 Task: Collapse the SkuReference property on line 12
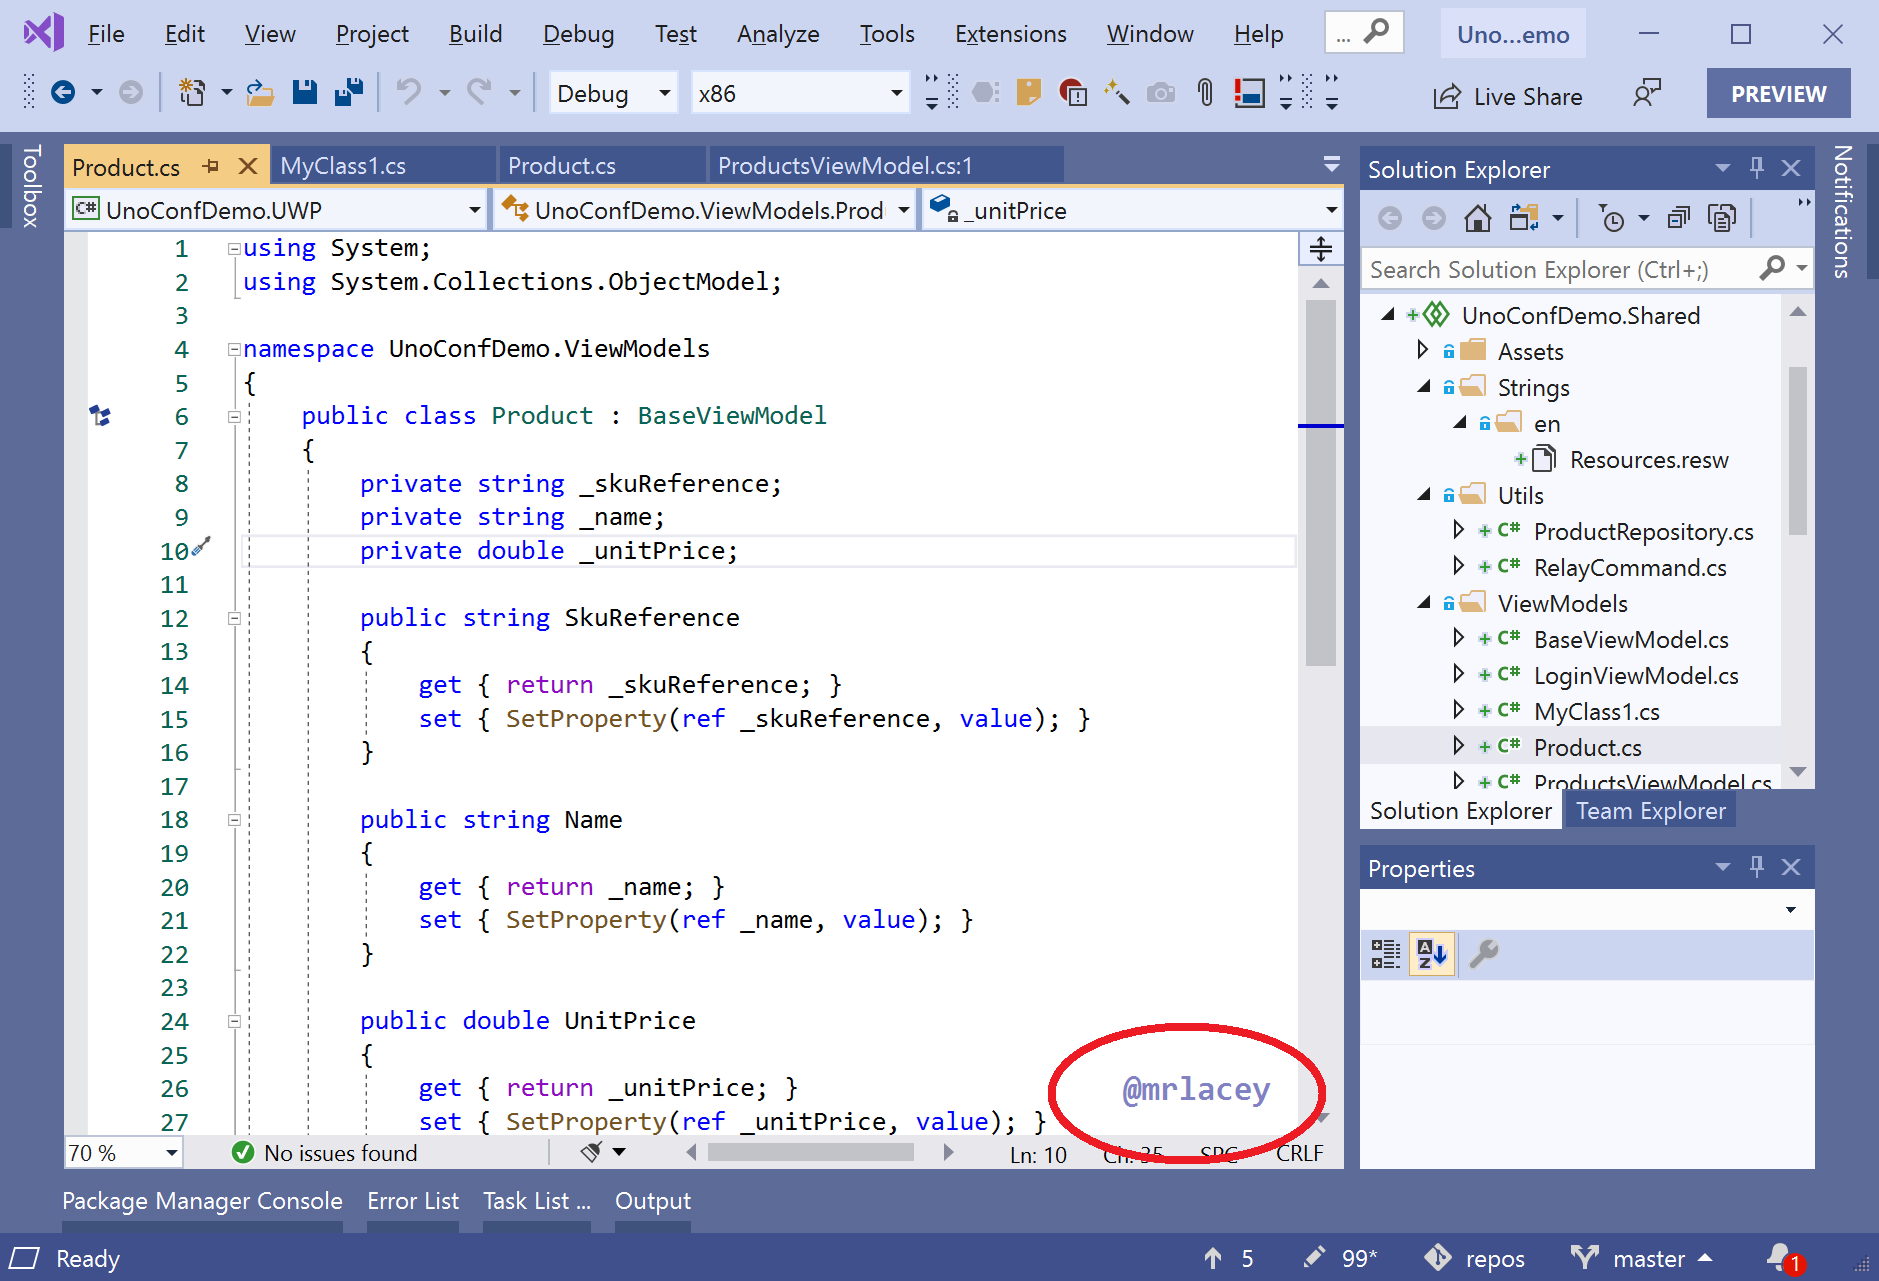click(234, 618)
